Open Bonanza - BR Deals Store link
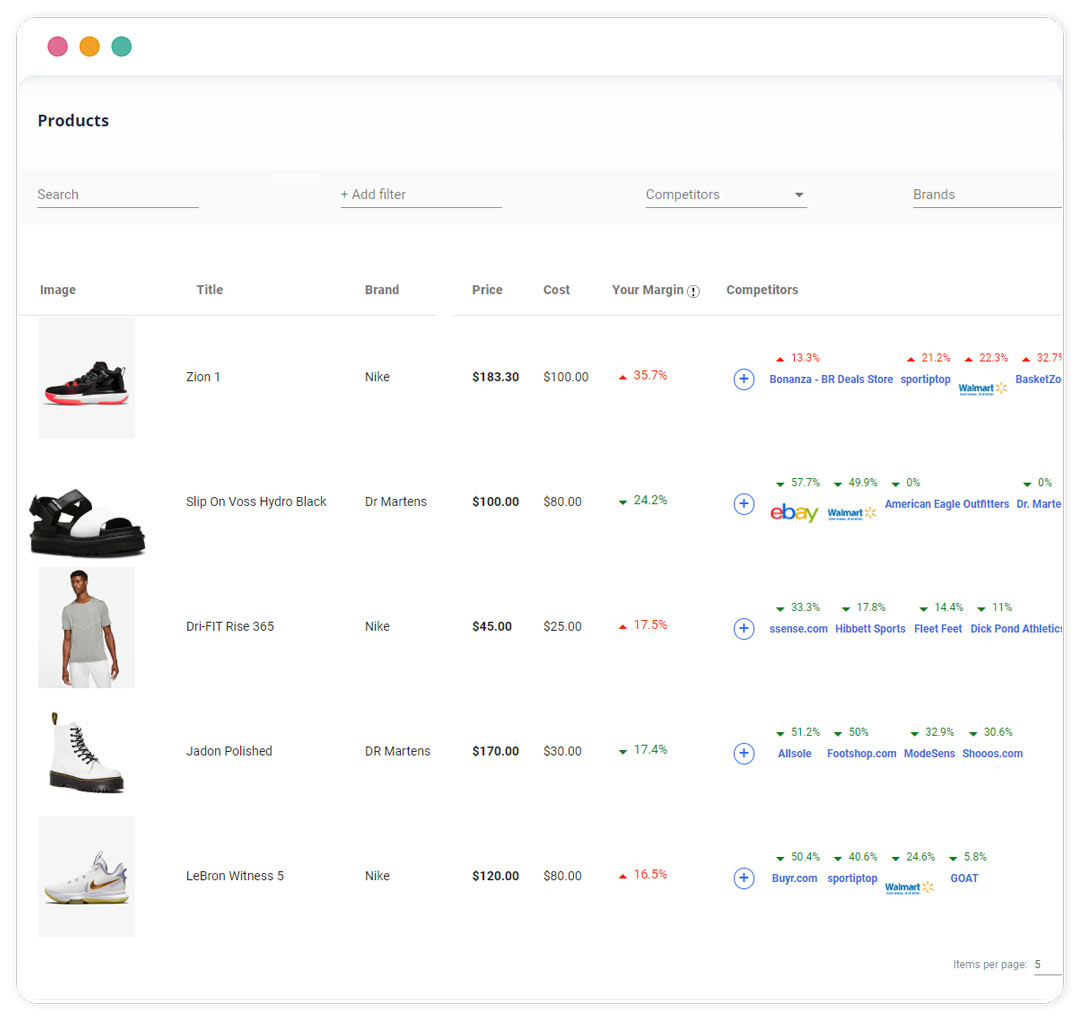 click(831, 379)
